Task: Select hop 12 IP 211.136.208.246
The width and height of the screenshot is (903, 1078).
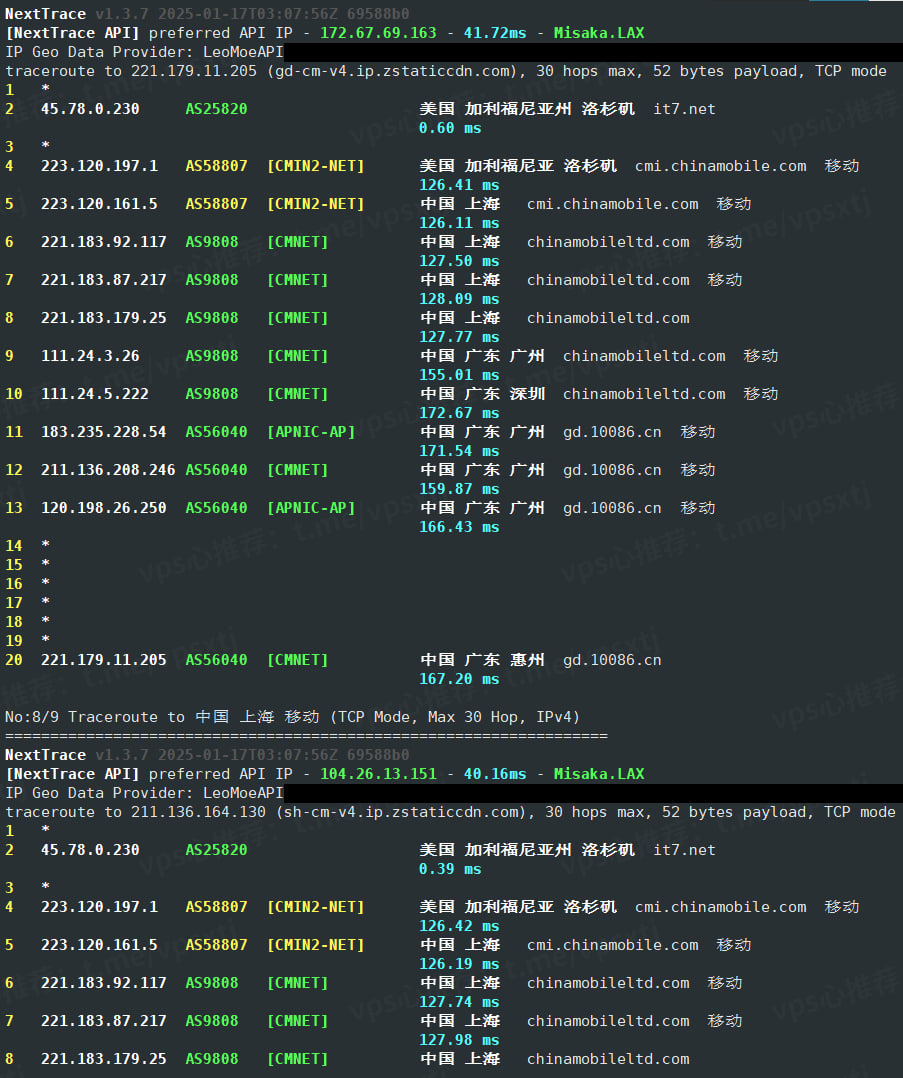Action: pos(108,470)
